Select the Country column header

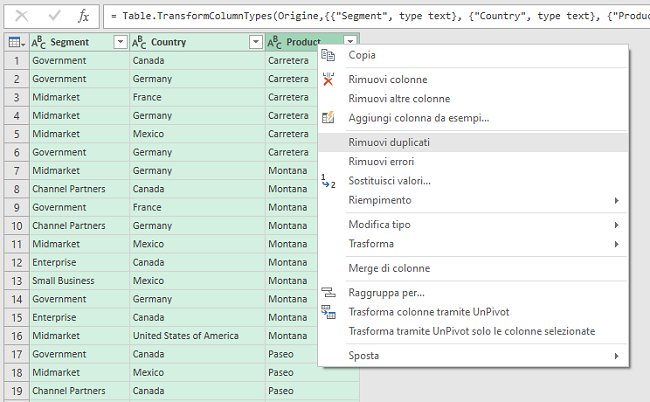197,42
